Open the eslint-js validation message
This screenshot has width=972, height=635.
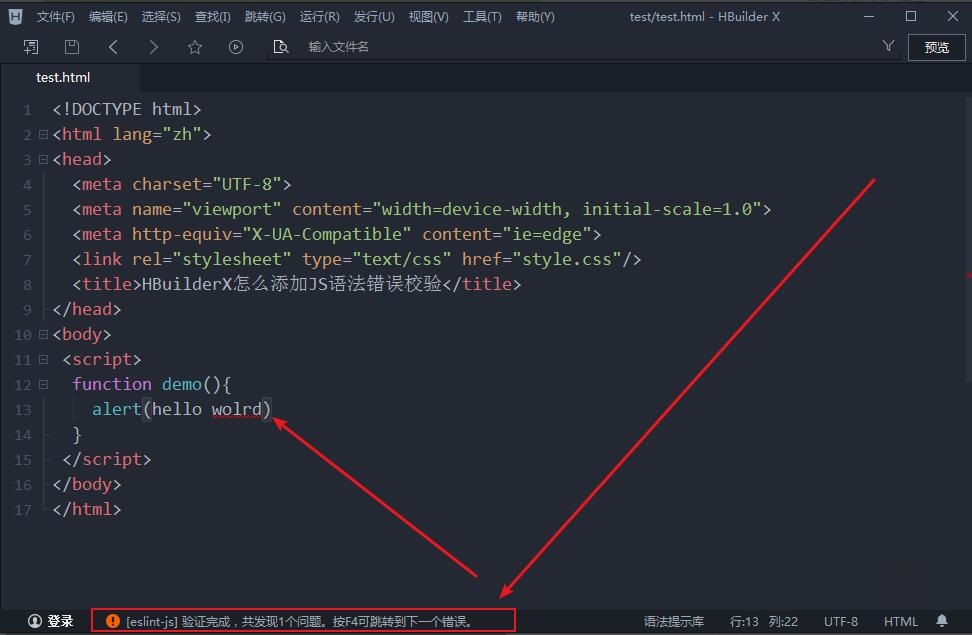299,621
